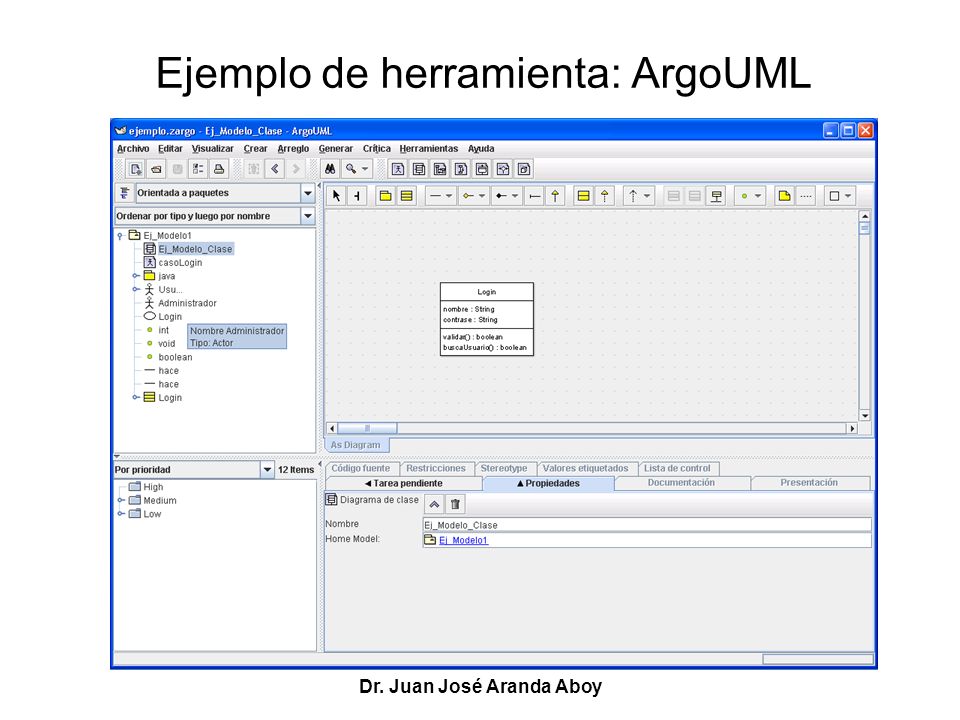Follow the Ej_Modelo1 Home Model link
This screenshot has height=720, width=960.
coord(463,540)
